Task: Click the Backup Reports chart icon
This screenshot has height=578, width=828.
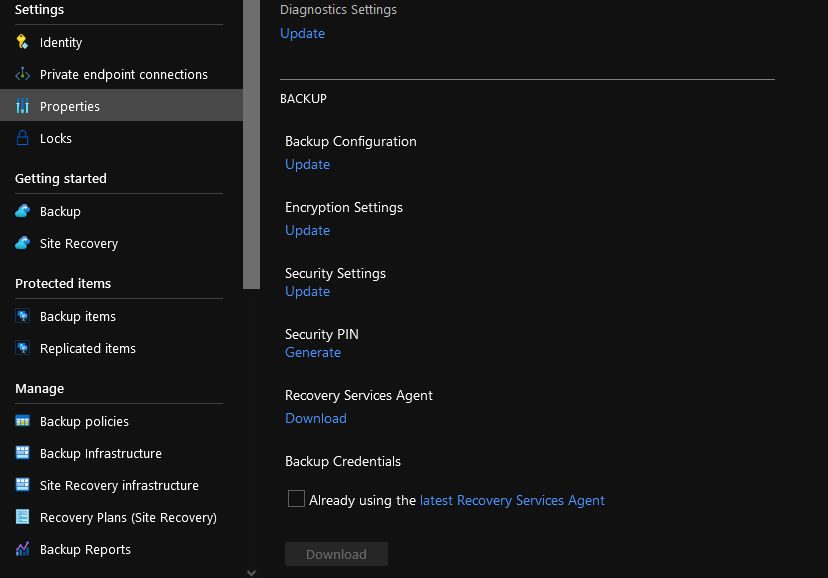Action: click(x=22, y=549)
